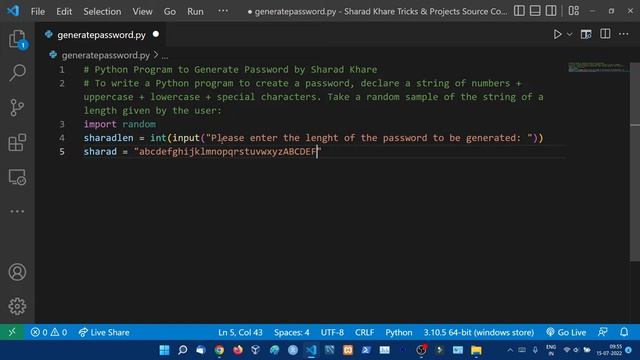Split the editor right
640x360 pixels.
[605, 34]
